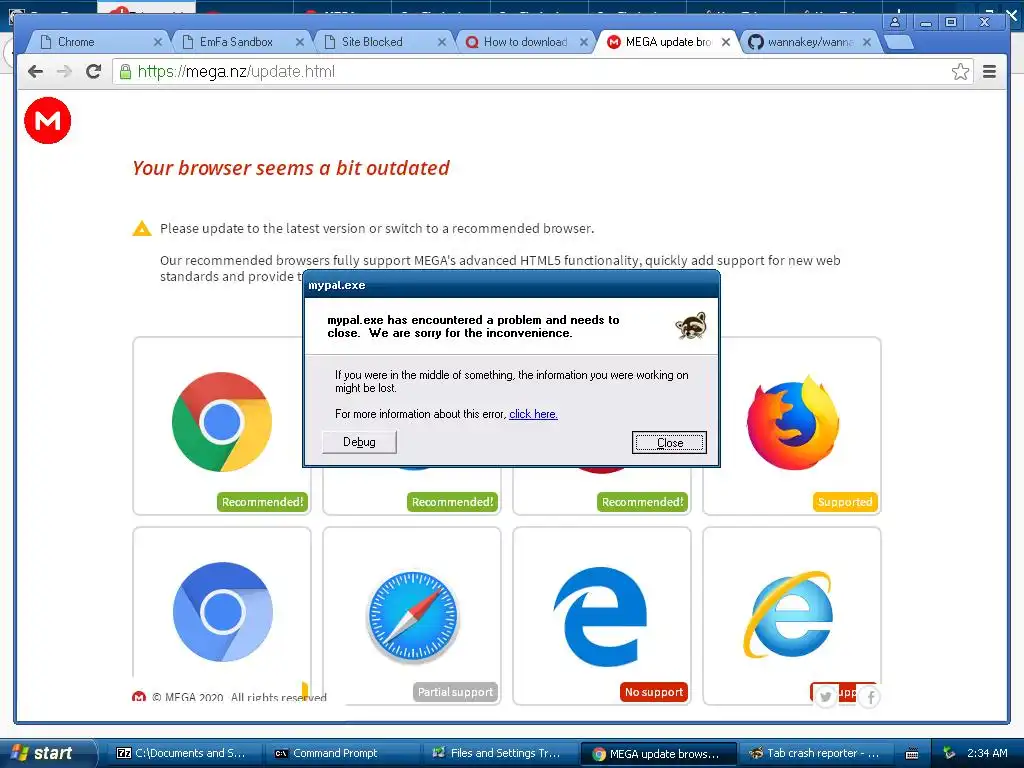Open the 'click here' error info link
This screenshot has width=1024, height=768.
coord(534,414)
